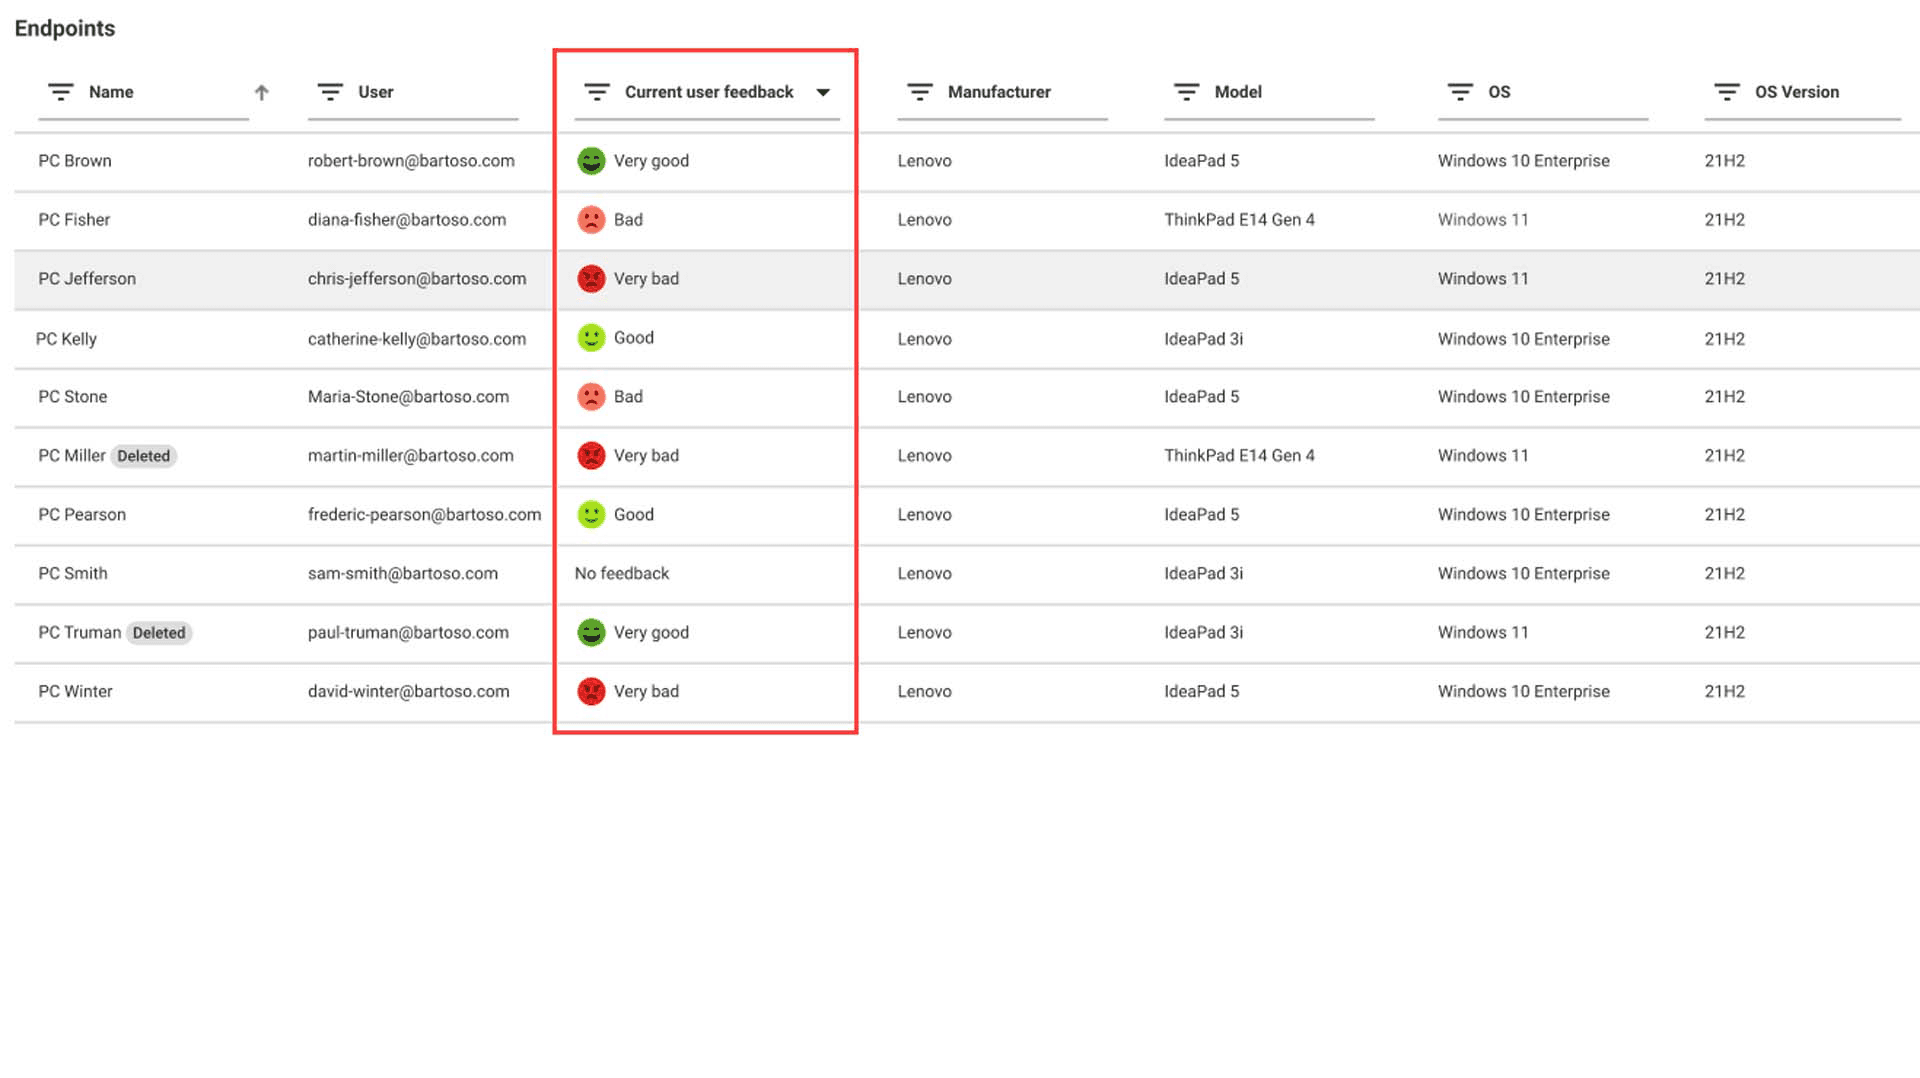Click the Bad face icon for PC Stone

(x=592, y=397)
